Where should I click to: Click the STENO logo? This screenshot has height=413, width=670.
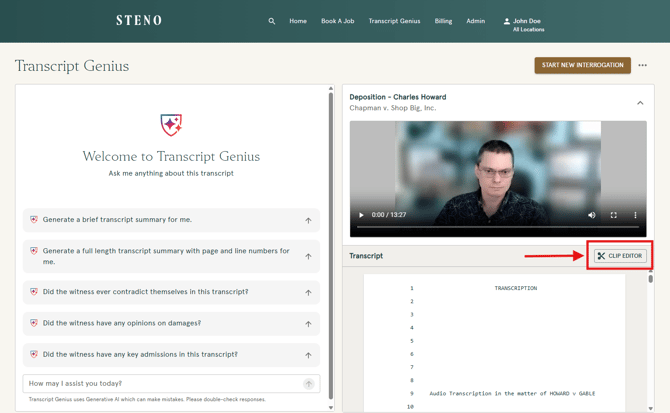coord(139,20)
